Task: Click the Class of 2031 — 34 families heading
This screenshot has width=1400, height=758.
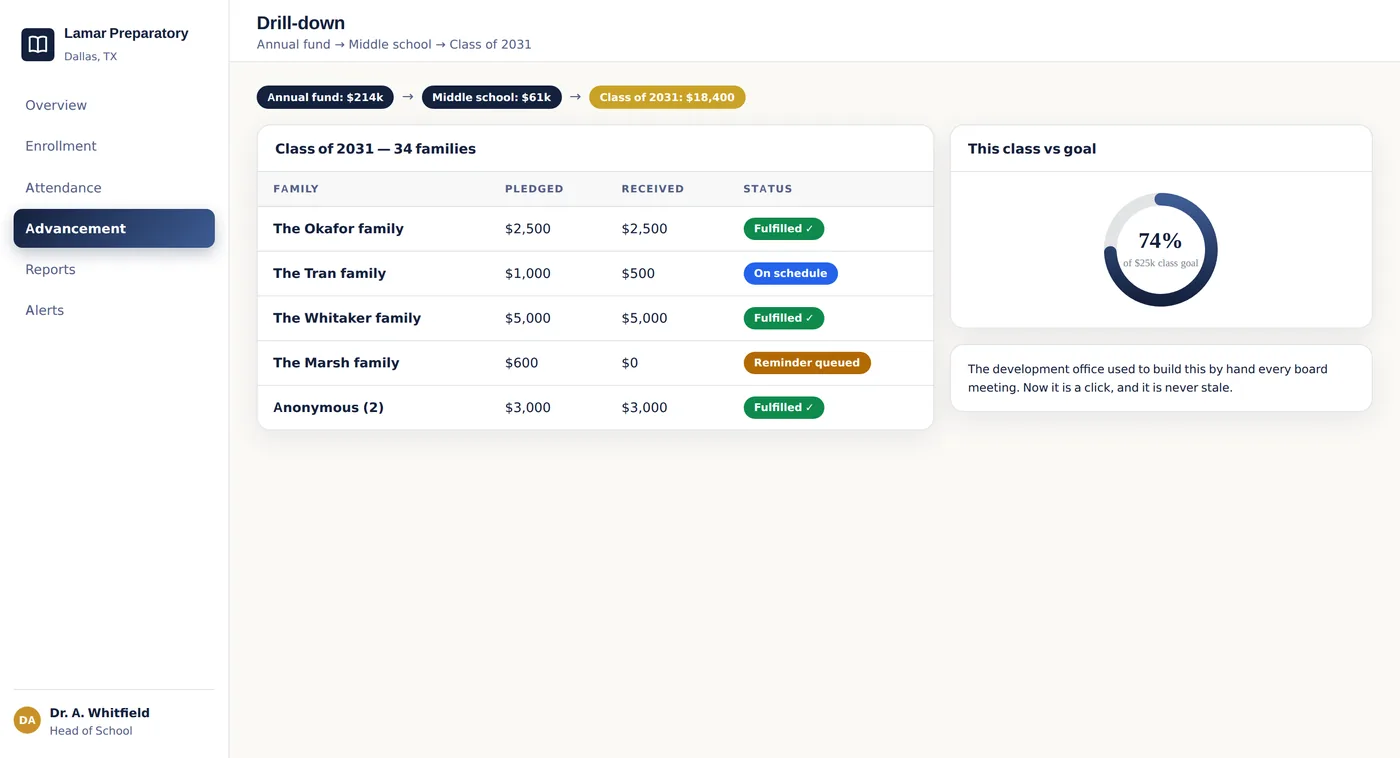Action: point(375,149)
